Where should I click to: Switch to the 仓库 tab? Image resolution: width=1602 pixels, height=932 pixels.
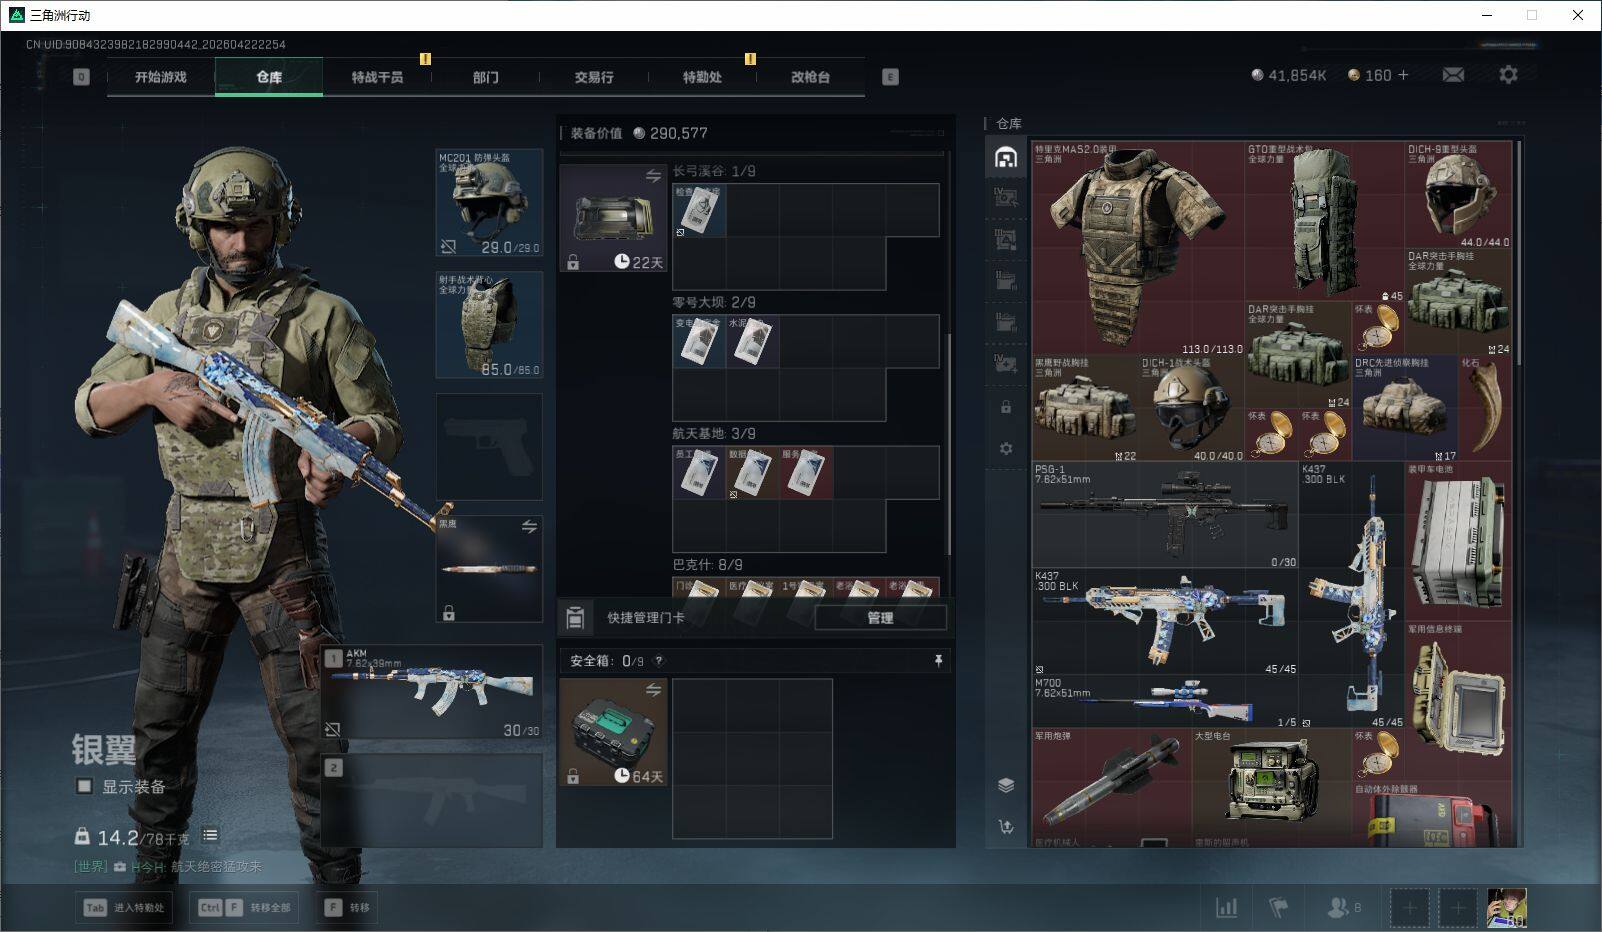click(269, 77)
